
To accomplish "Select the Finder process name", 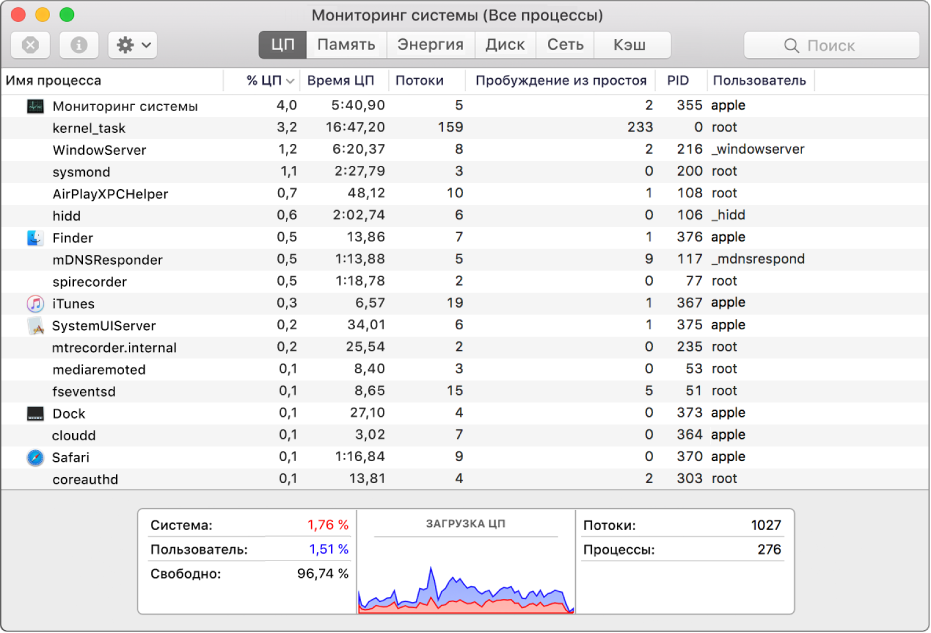I will click(72, 238).
